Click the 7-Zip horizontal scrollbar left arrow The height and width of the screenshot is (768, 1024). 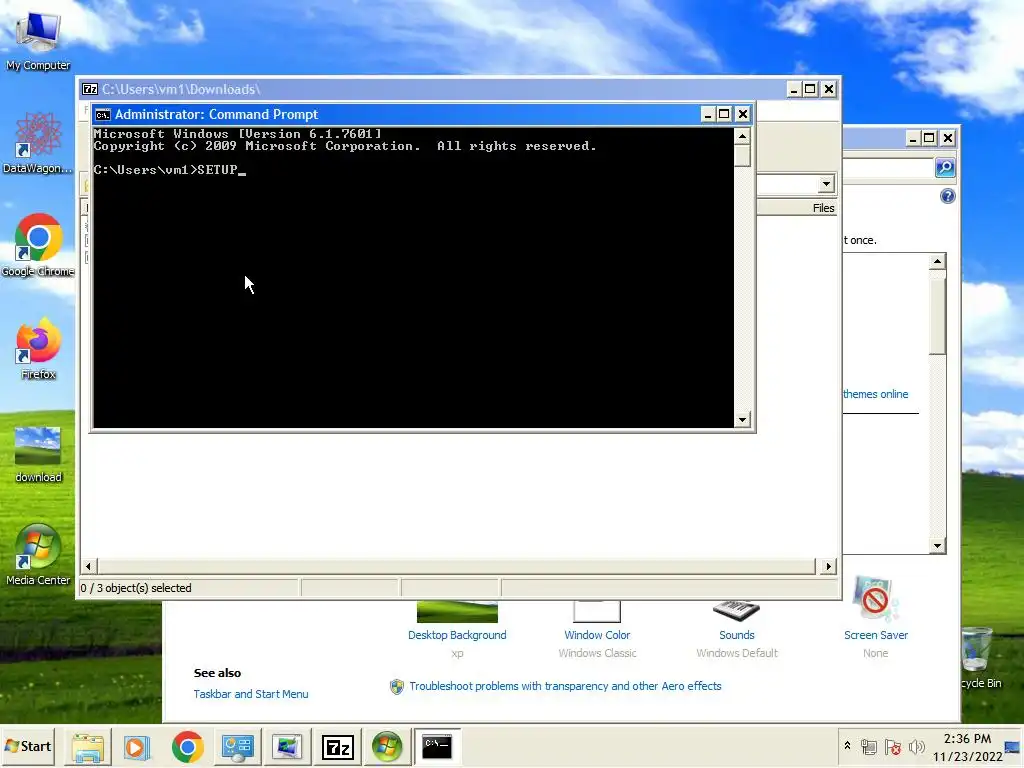88,566
